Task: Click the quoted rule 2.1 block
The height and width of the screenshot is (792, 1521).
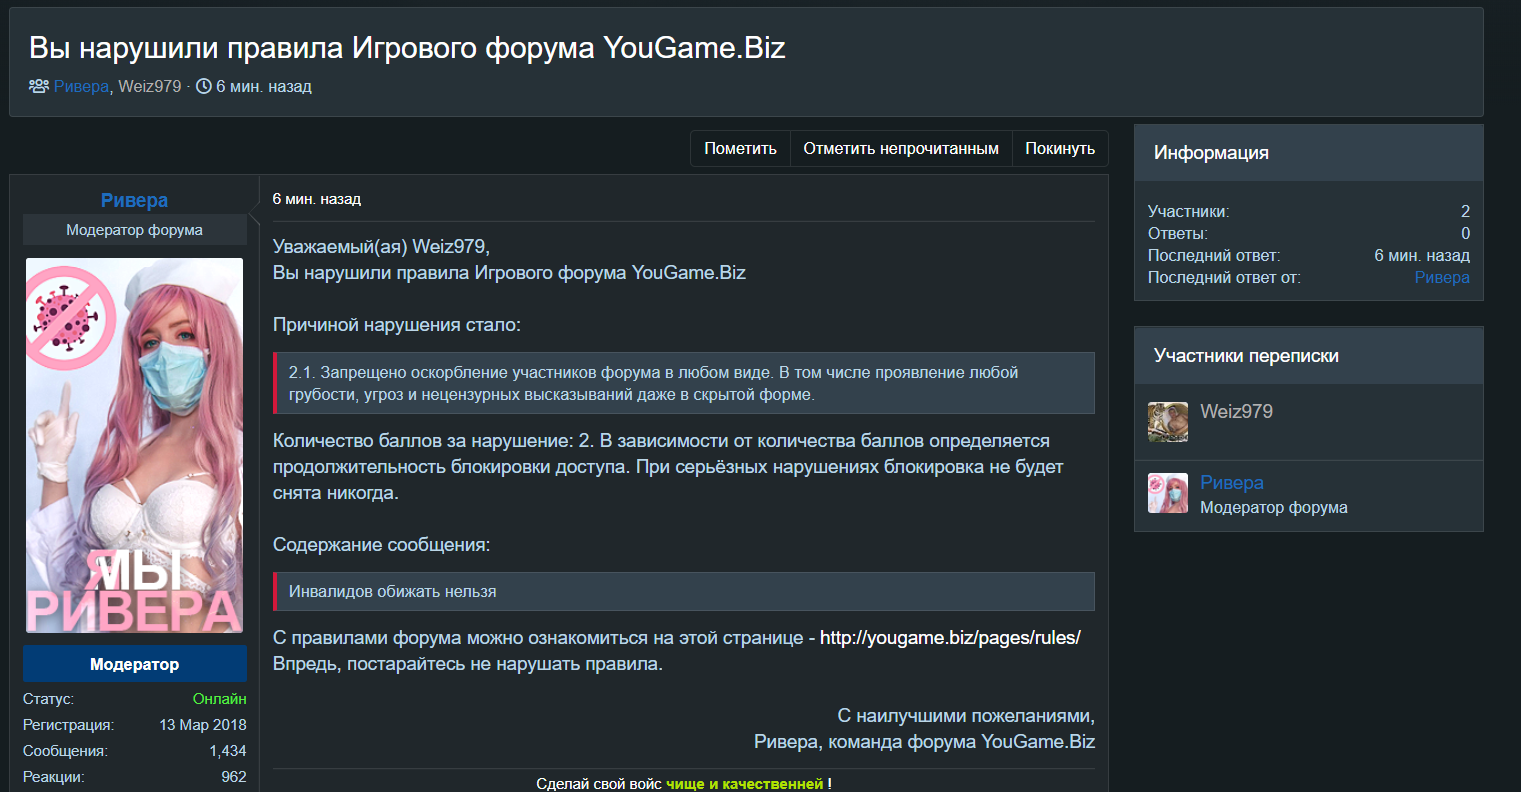Action: point(684,383)
